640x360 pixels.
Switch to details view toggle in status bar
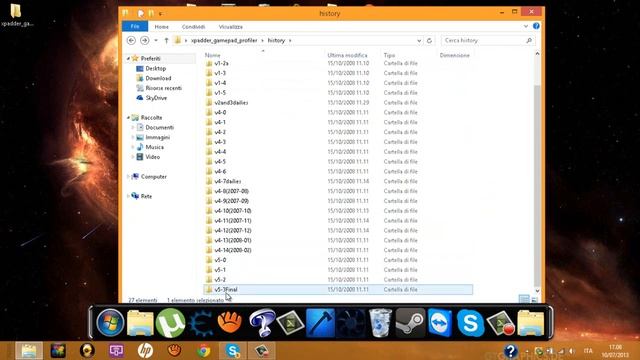tap(524, 300)
